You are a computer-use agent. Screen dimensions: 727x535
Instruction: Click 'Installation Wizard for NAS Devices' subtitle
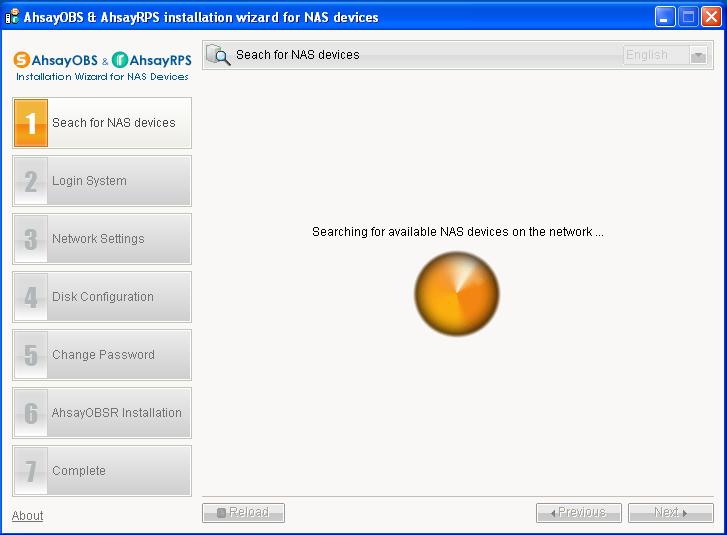(102, 76)
